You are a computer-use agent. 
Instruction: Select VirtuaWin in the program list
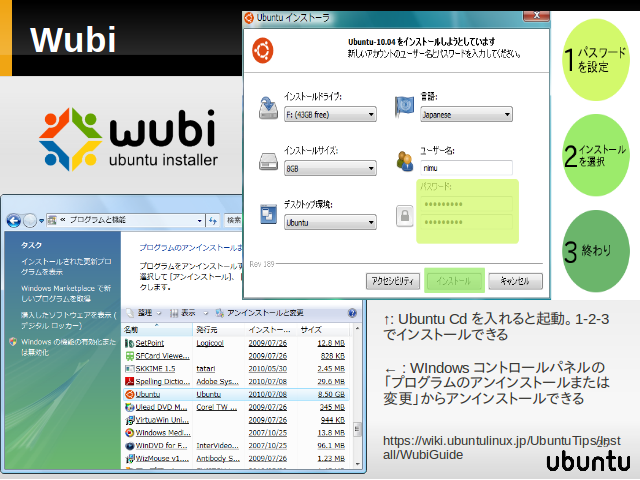[236, 420]
